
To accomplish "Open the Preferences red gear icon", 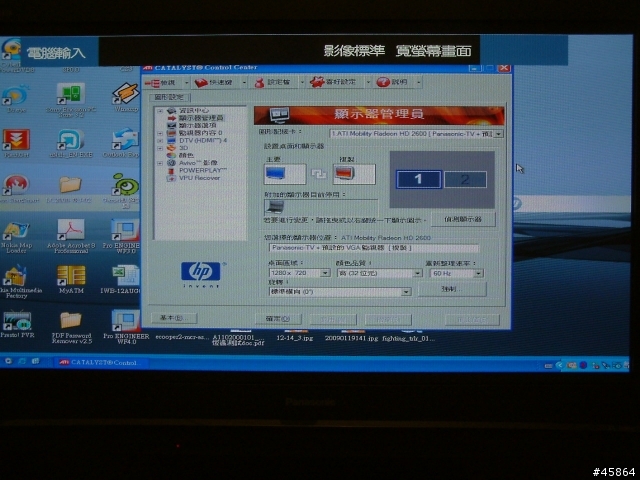I will click(x=317, y=82).
